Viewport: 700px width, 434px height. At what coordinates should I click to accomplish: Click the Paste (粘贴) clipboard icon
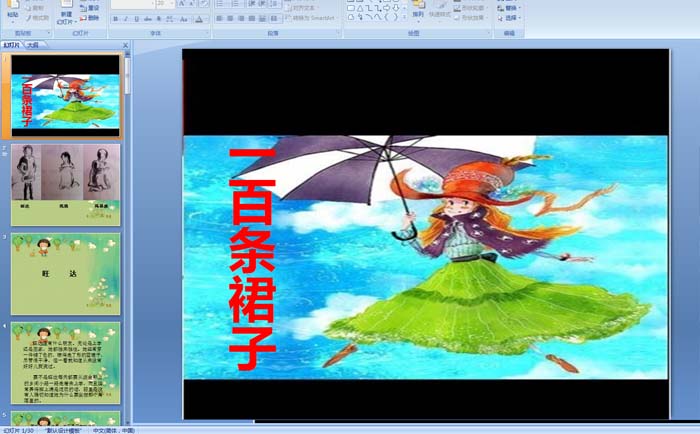pyautogui.click(x=13, y=4)
